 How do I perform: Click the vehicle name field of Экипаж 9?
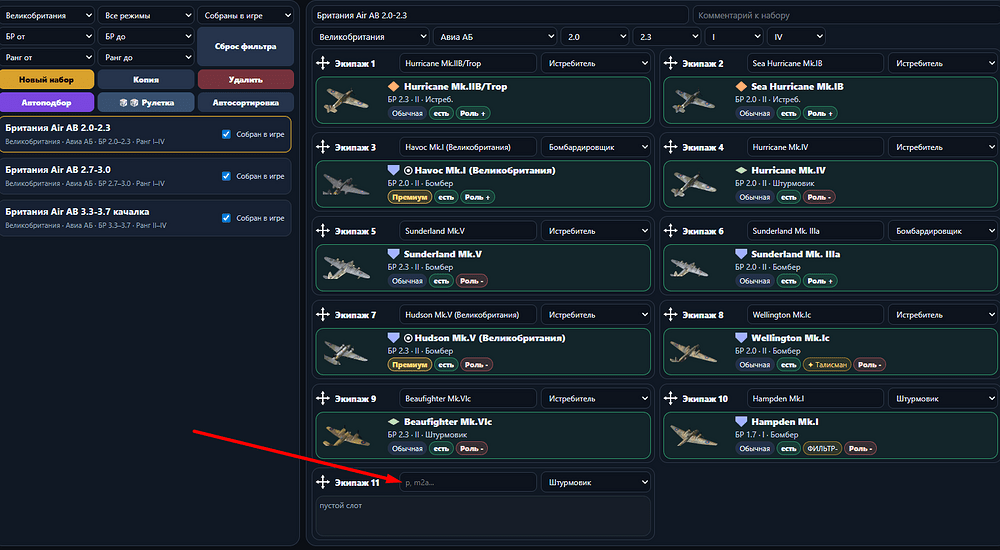click(x=468, y=399)
